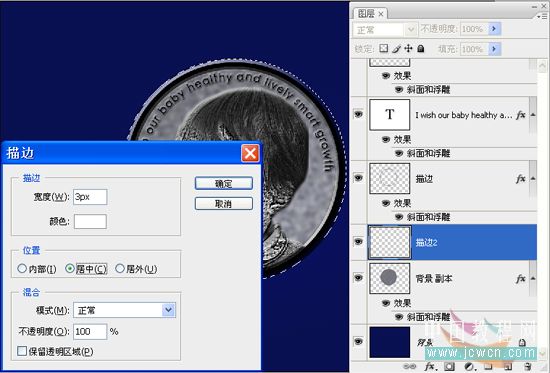The height and width of the screenshot is (373, 550).
Task: Lock transparent pixels icon in Layers panel
Action: click(x=383, y=48)
